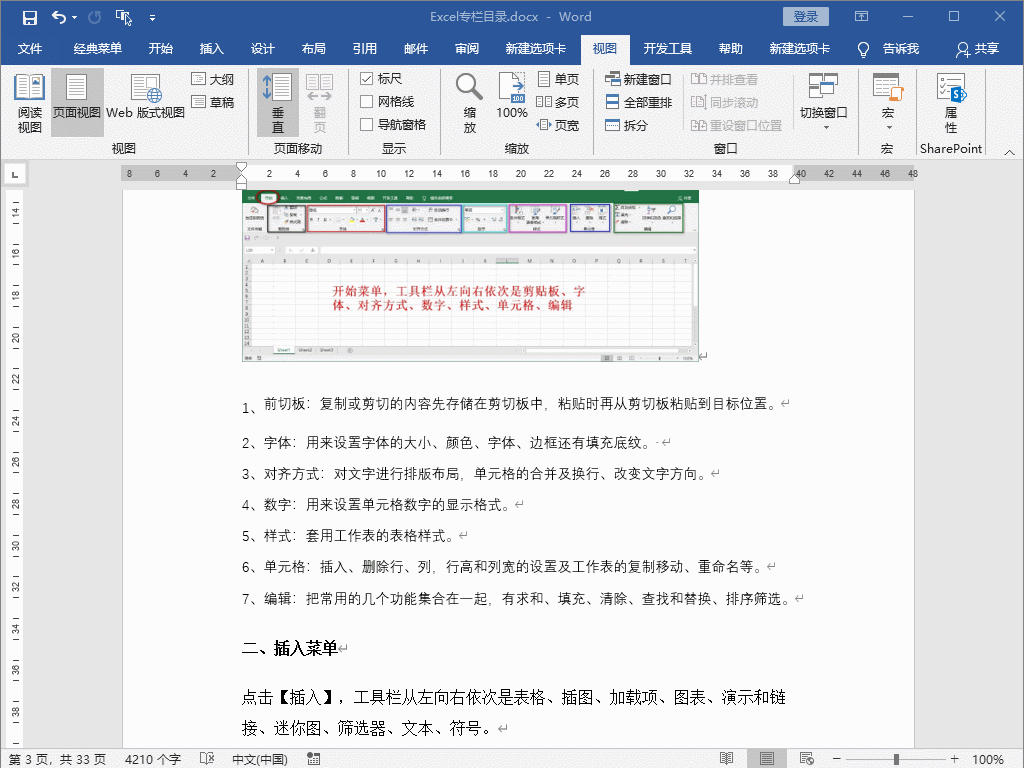Switch to 阅读视图 reading view
The height and width of the screenshot is (768, 1024).
tap(29, 103)
